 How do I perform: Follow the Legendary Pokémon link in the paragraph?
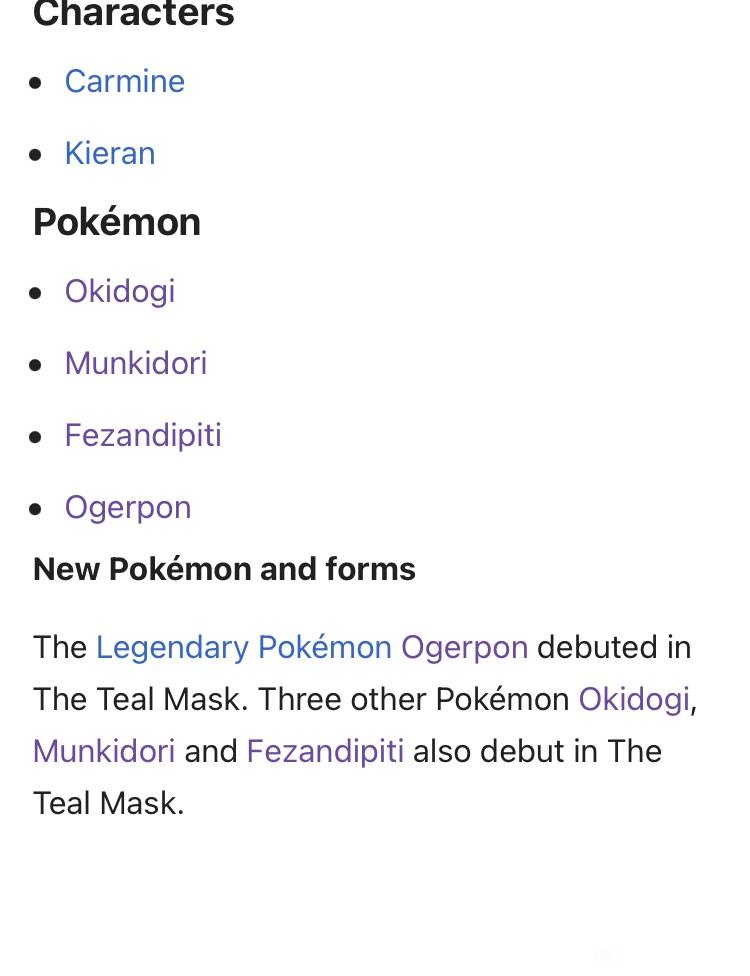coord(243,648)
